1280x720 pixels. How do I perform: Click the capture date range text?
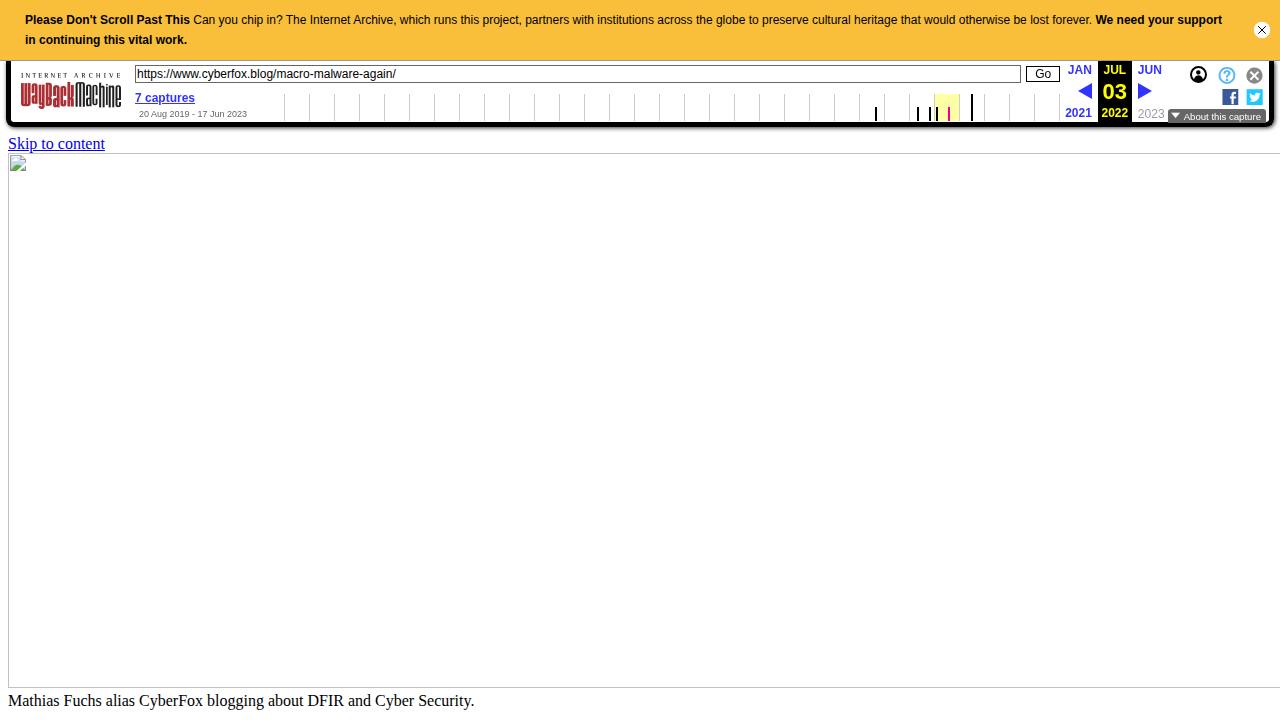pyautogui.click(x=193, y=114)
